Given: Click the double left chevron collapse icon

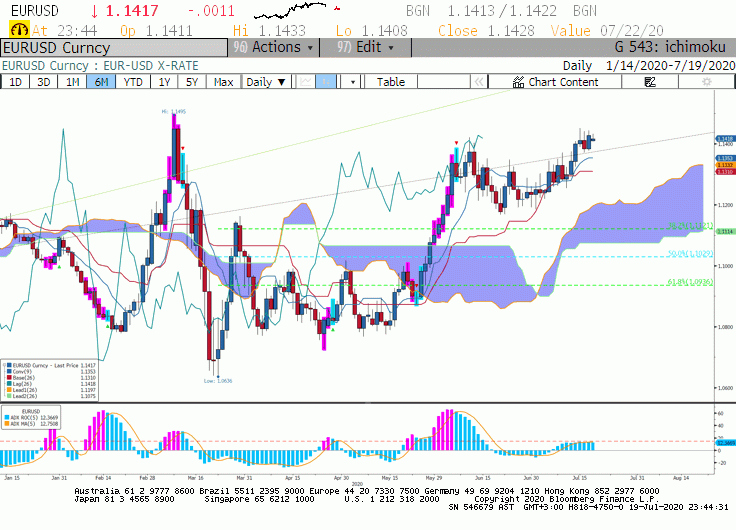Looking at the screenshot, I should 479,82.
